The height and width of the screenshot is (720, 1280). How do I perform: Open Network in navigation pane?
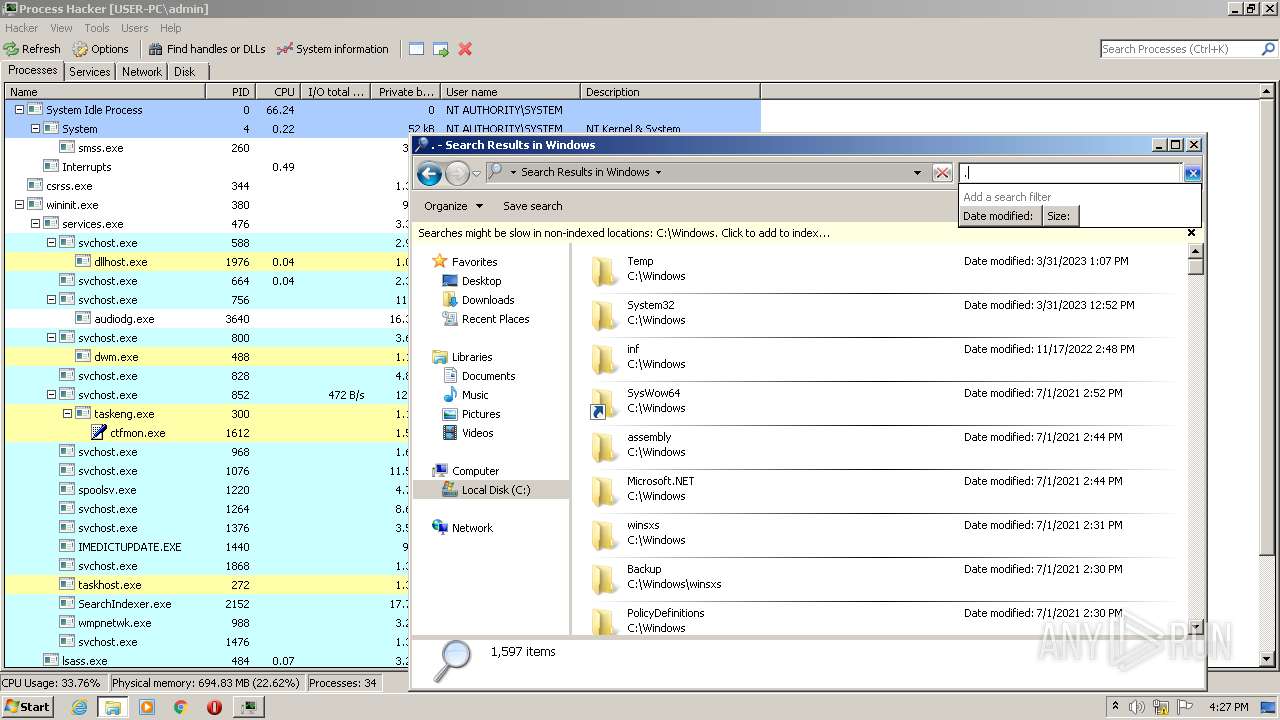click(463, 528)
